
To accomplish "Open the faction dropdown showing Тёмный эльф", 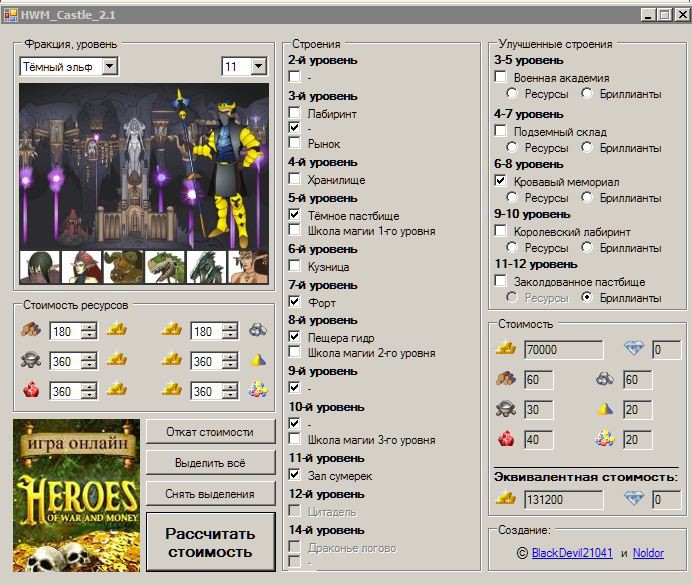I will pyautogui.click(x=109, y=67).
